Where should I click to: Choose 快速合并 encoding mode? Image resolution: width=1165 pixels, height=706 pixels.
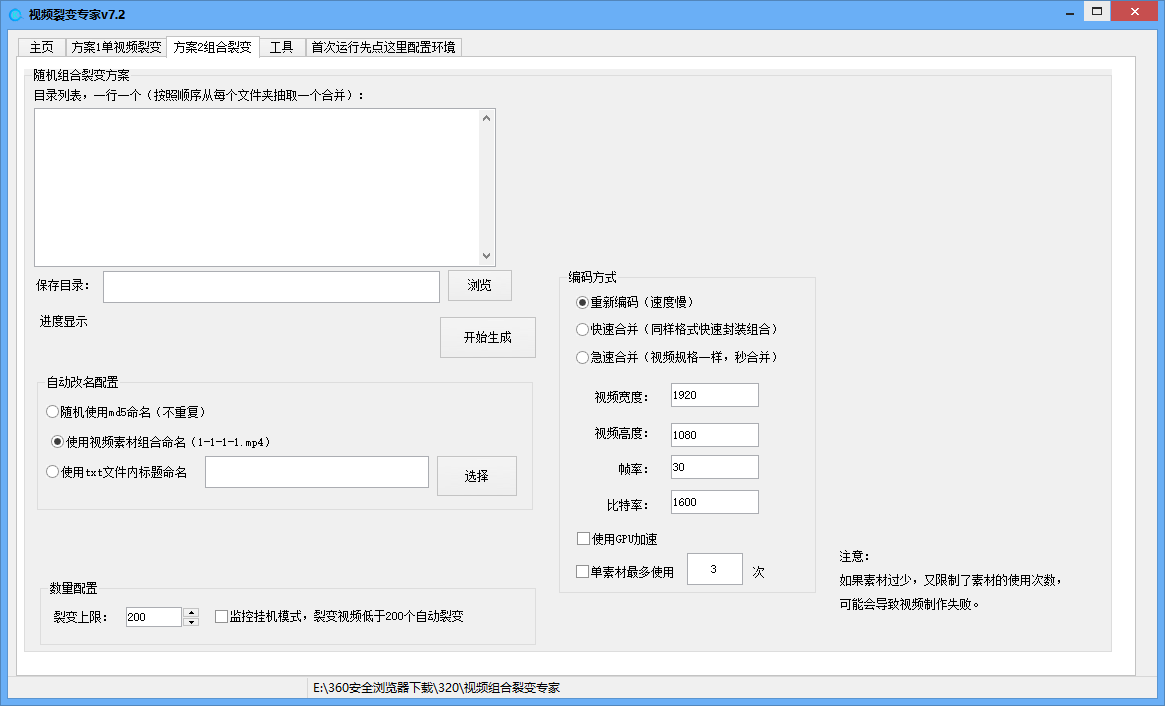click(x=583, y=329)
